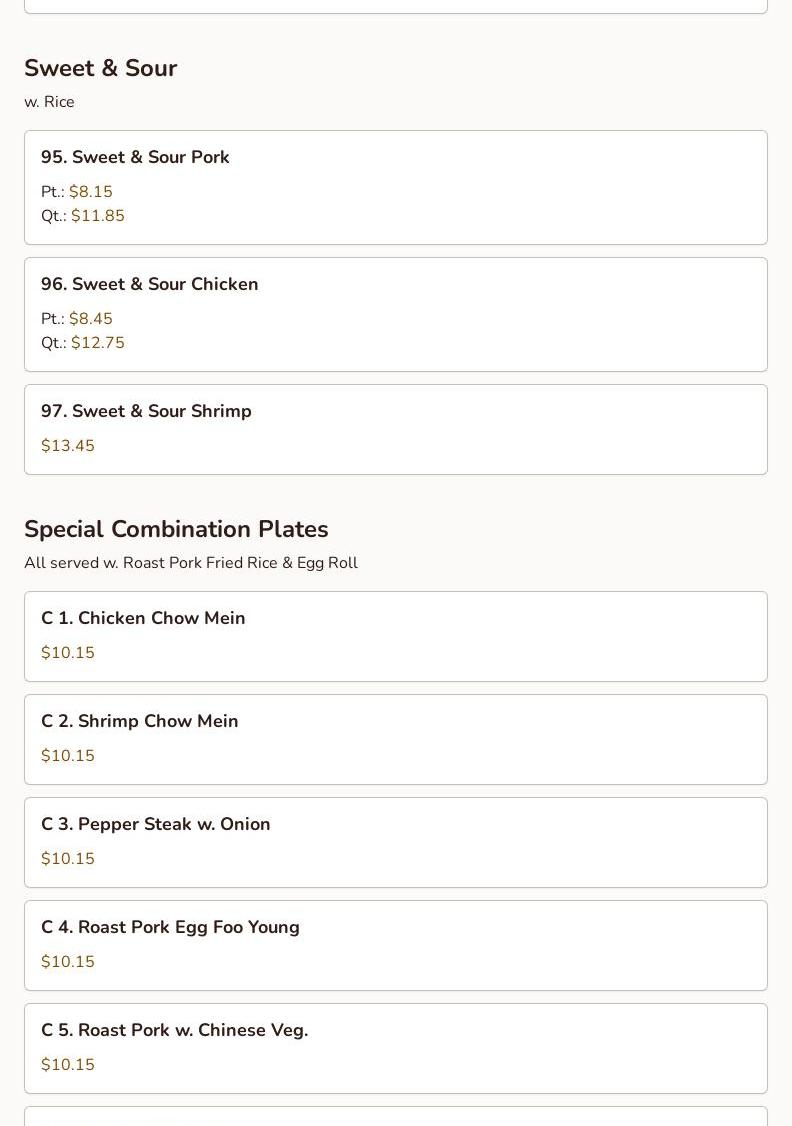Select the 95. Sweet & Sour Pork item

click(396, 187)
